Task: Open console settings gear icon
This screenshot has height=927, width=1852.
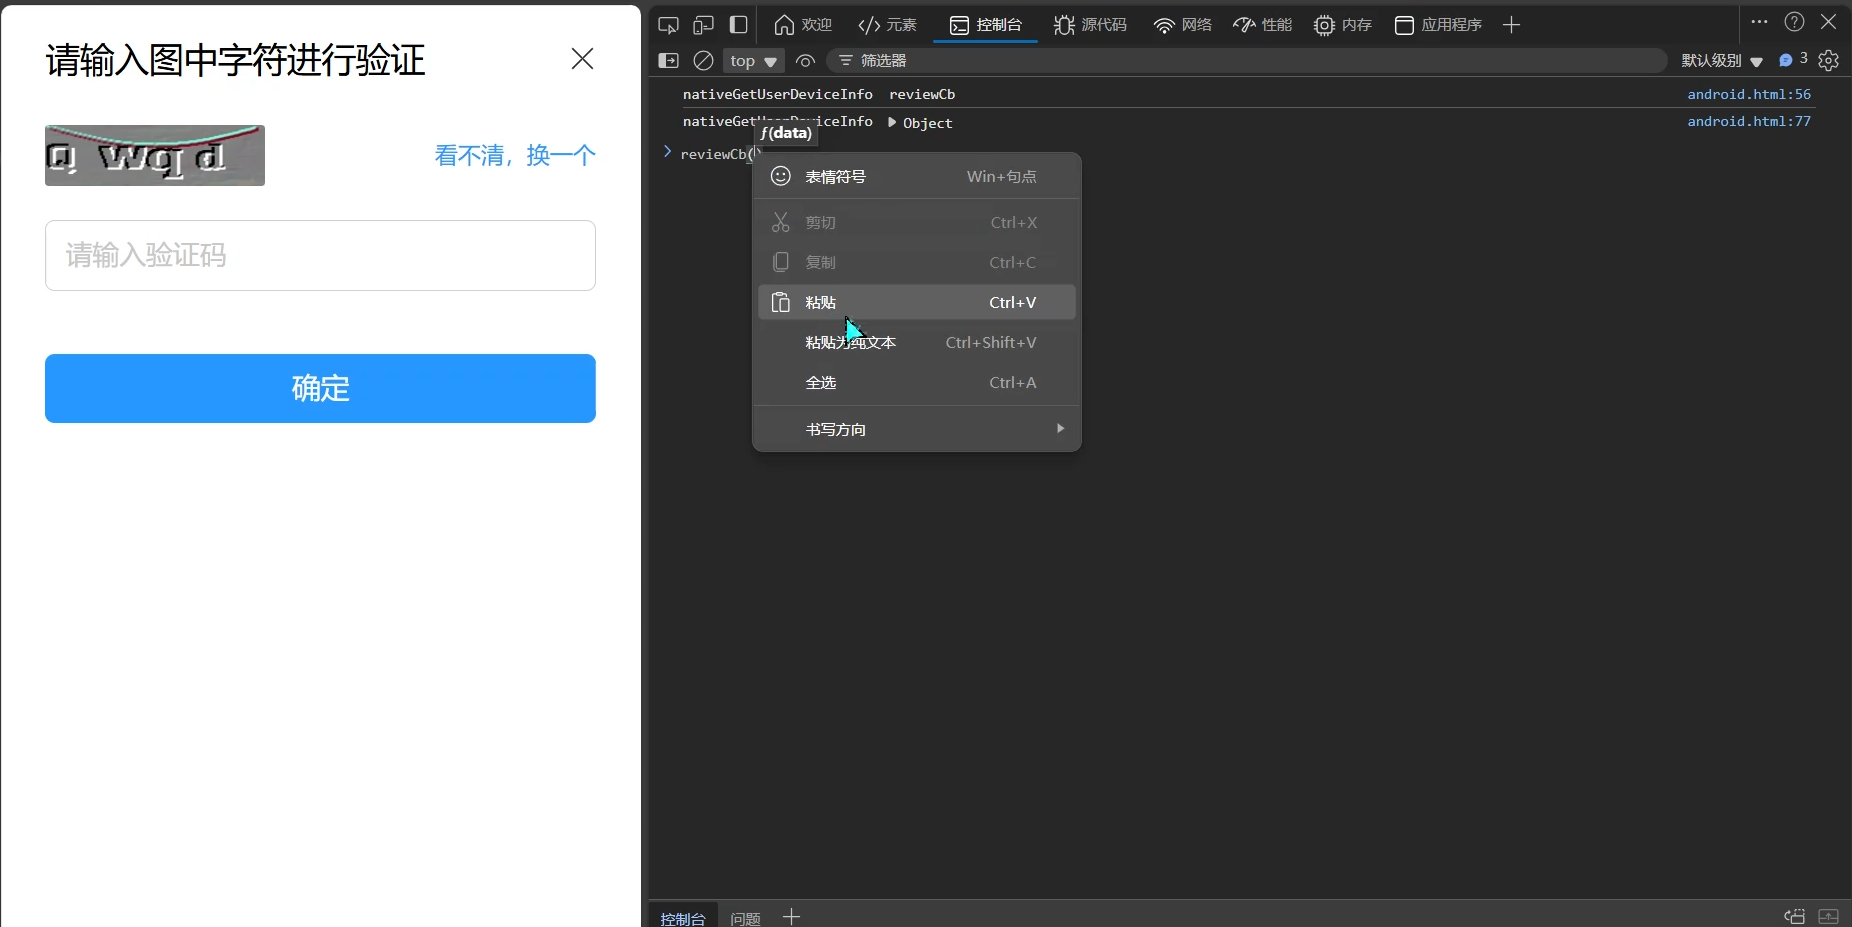Action: [1829, 61]
